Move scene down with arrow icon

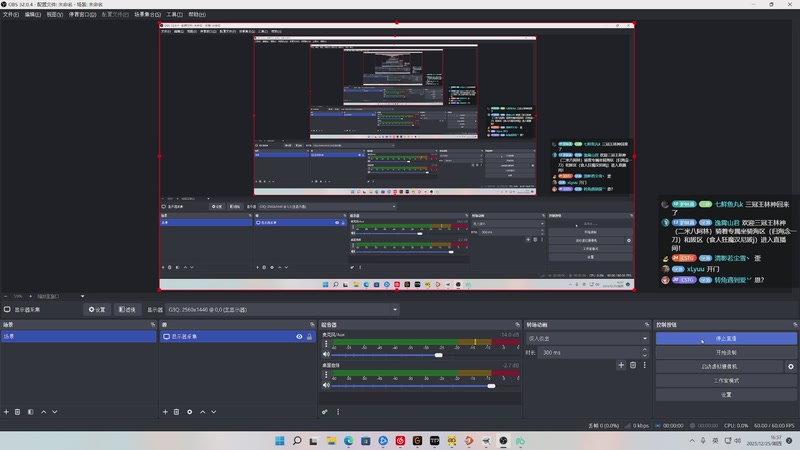tap(55, 412)
